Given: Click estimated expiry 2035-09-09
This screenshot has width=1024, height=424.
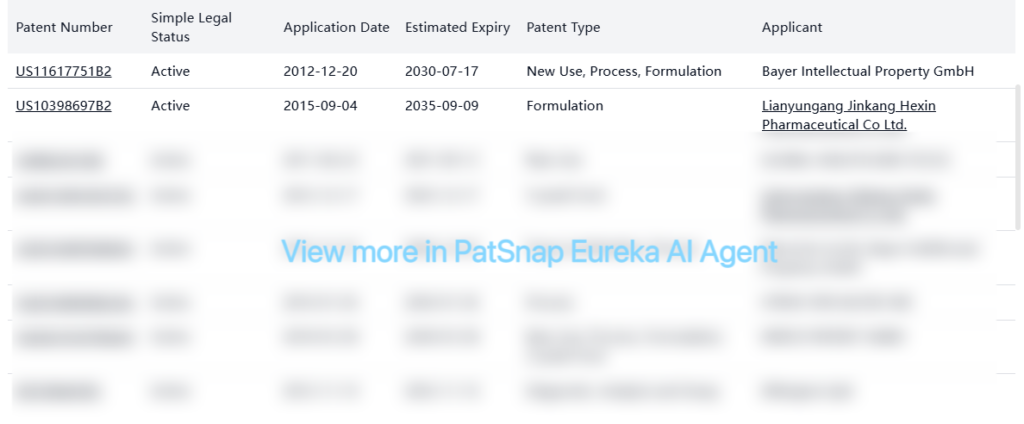Looking at the screenshot, I should point(441,106).
